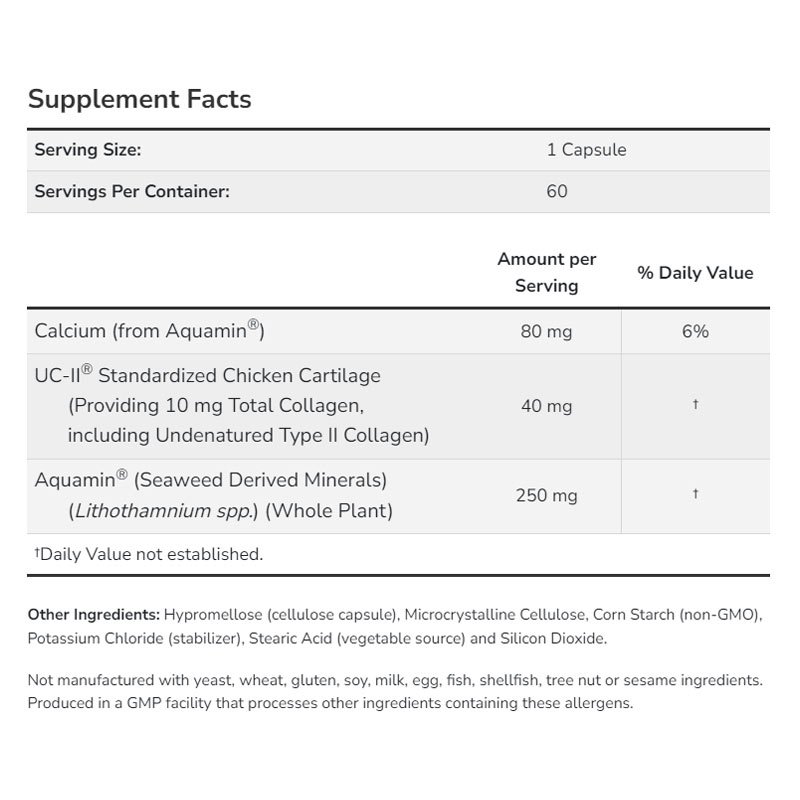The image size is (800, 800).
Task: Select the 80 mg calcium amount
Action: pyautogui.click(x=546, y=331)
